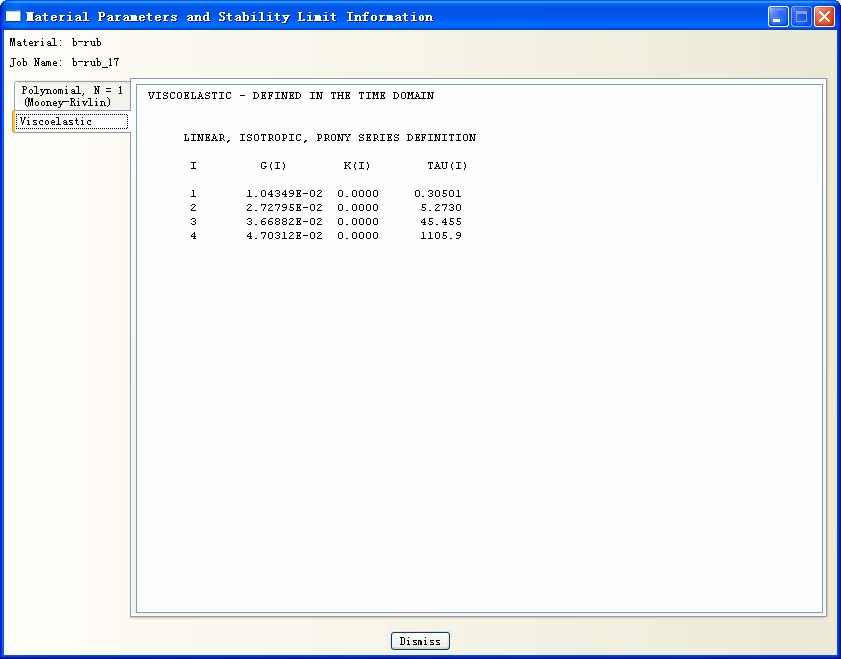Click the G value 1.04349E-02

[284, 194]
